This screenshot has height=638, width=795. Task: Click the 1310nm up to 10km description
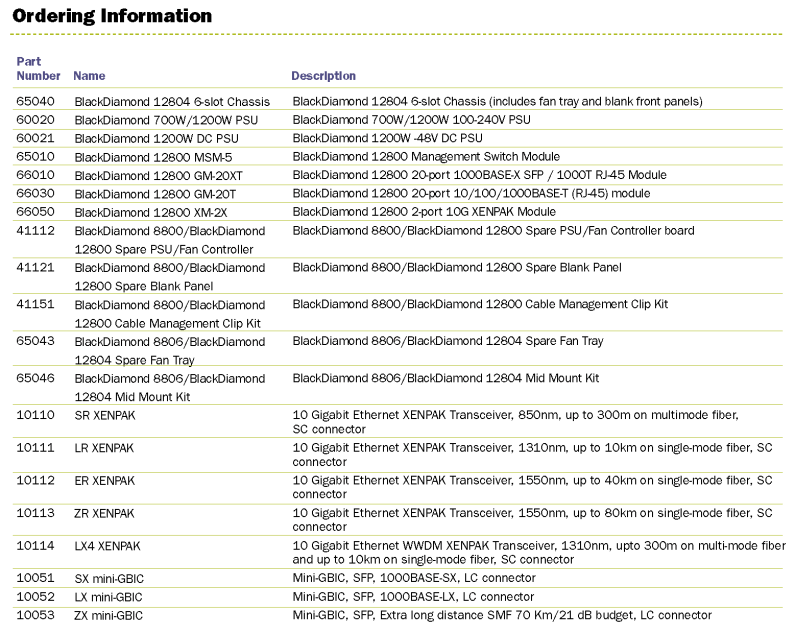(x=532, y=454)
